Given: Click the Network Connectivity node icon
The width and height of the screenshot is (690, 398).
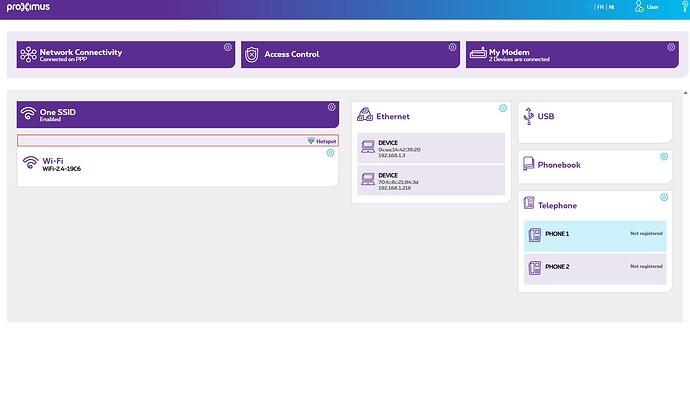Looking at the screenshot, I should pyautogui.click(x=28, y=55).
